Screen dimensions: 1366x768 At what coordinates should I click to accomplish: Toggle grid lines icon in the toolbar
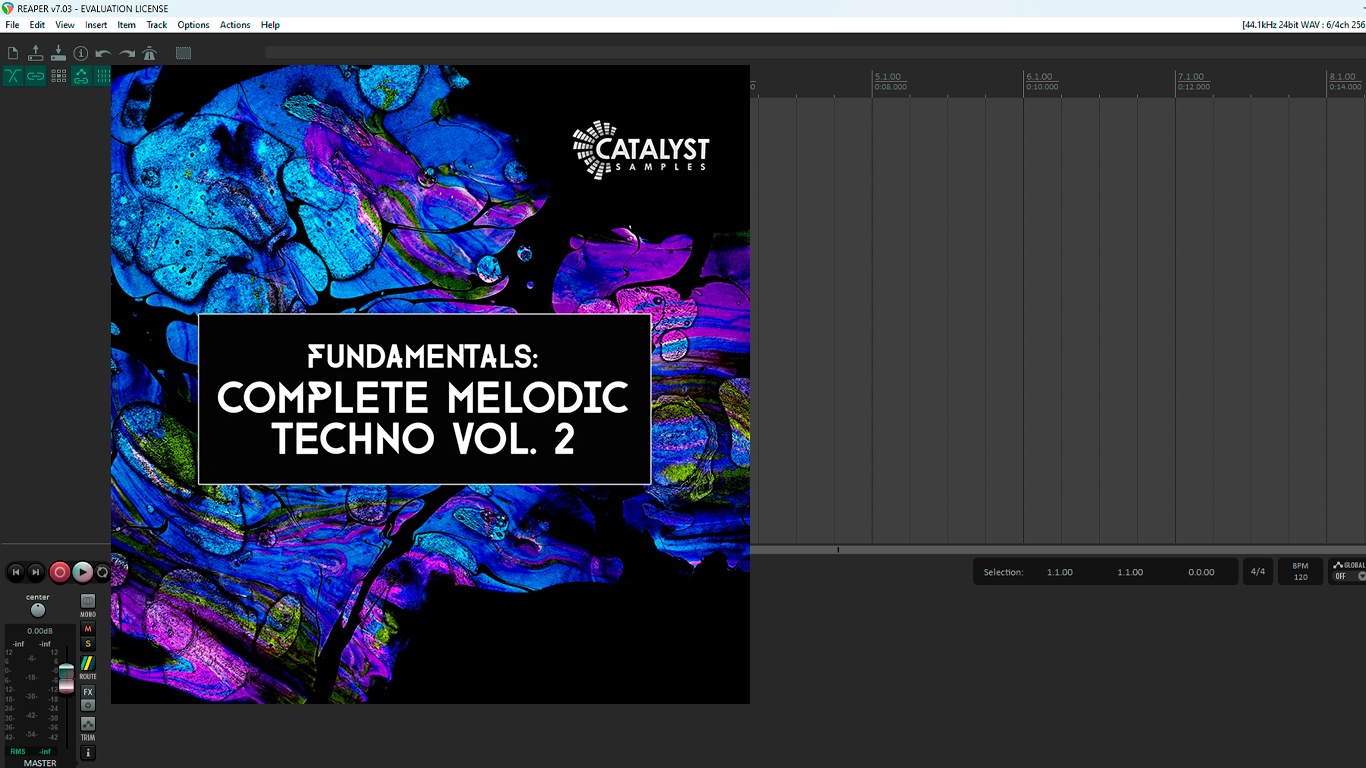pos(103,76)
